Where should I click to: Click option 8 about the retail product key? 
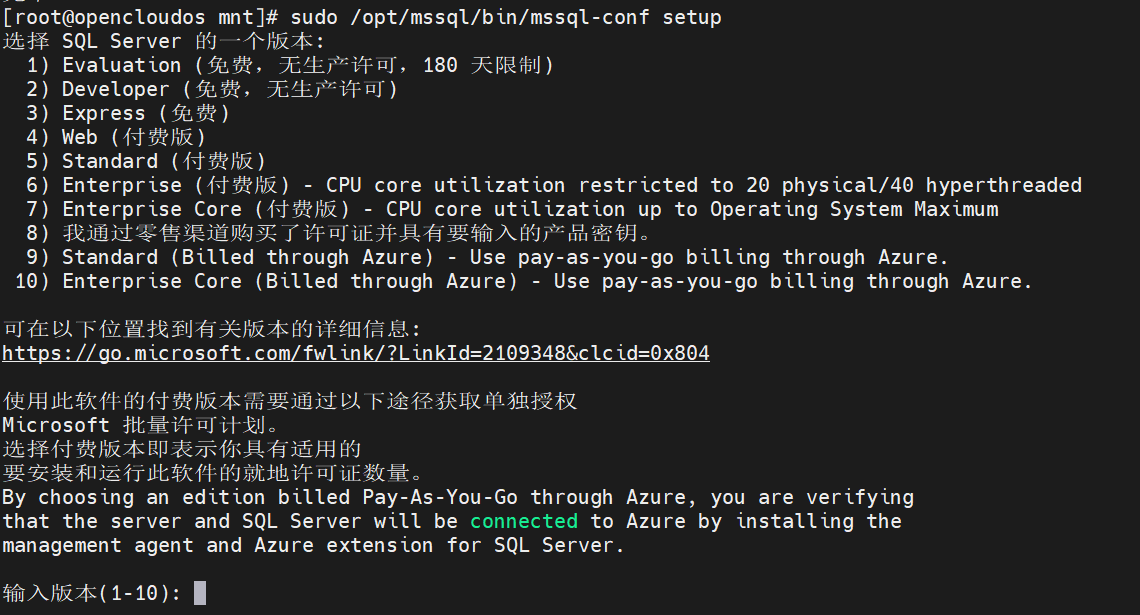click(338, 233)
